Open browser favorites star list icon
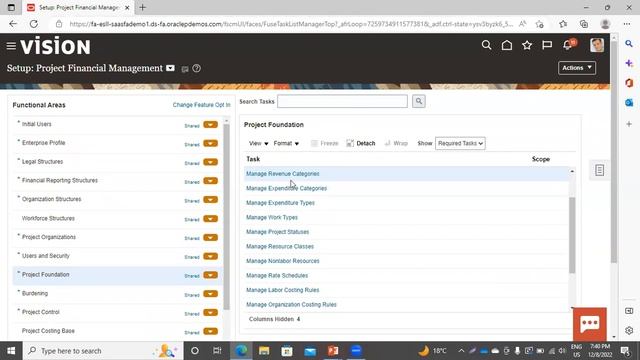Screen dimensions: 640x360 [x=563, y=24]
